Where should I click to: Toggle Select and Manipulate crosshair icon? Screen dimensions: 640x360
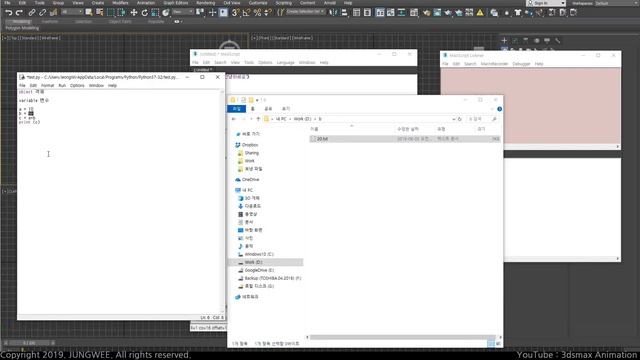click(212, 13)
